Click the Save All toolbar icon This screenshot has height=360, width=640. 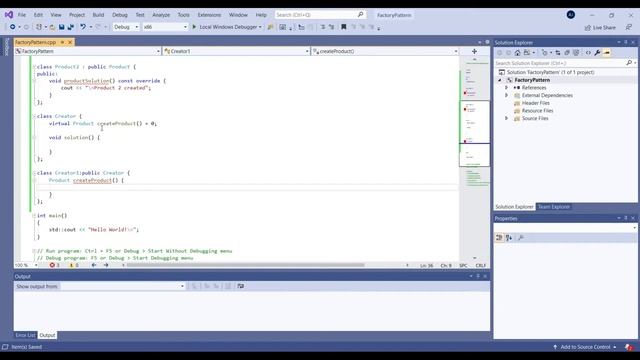coord(71,27)
